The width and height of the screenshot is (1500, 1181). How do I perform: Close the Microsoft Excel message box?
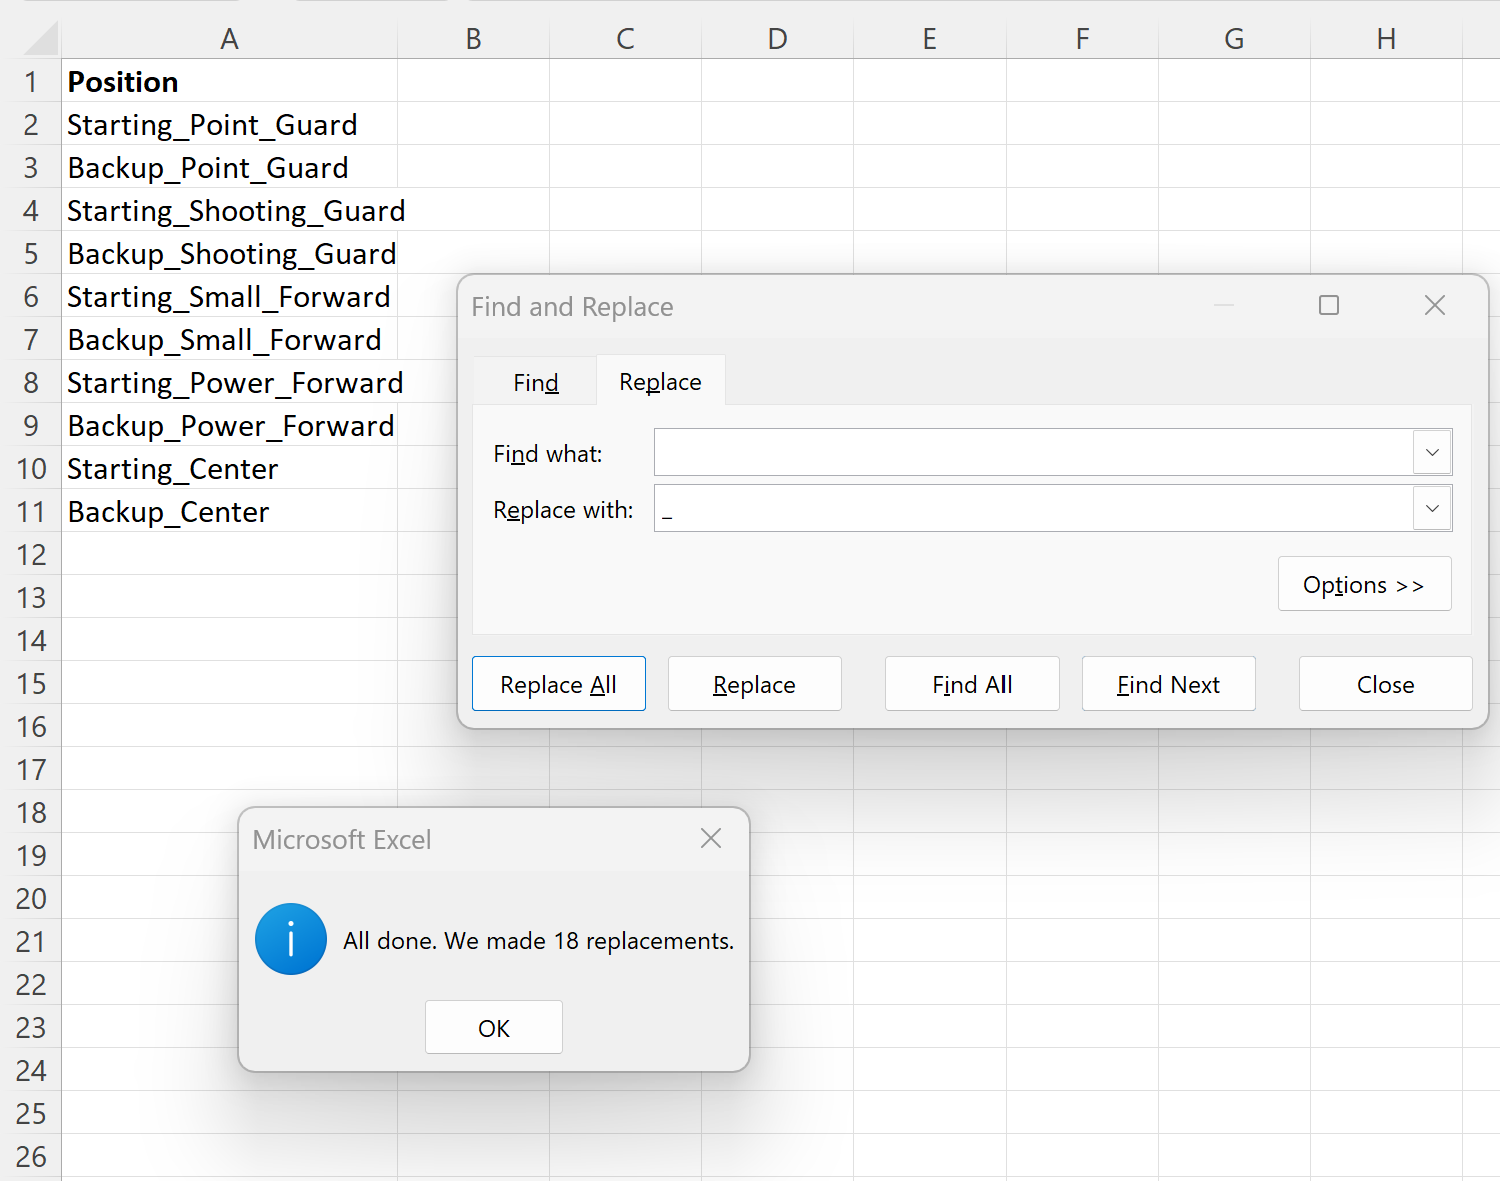(x=710, y=838)
